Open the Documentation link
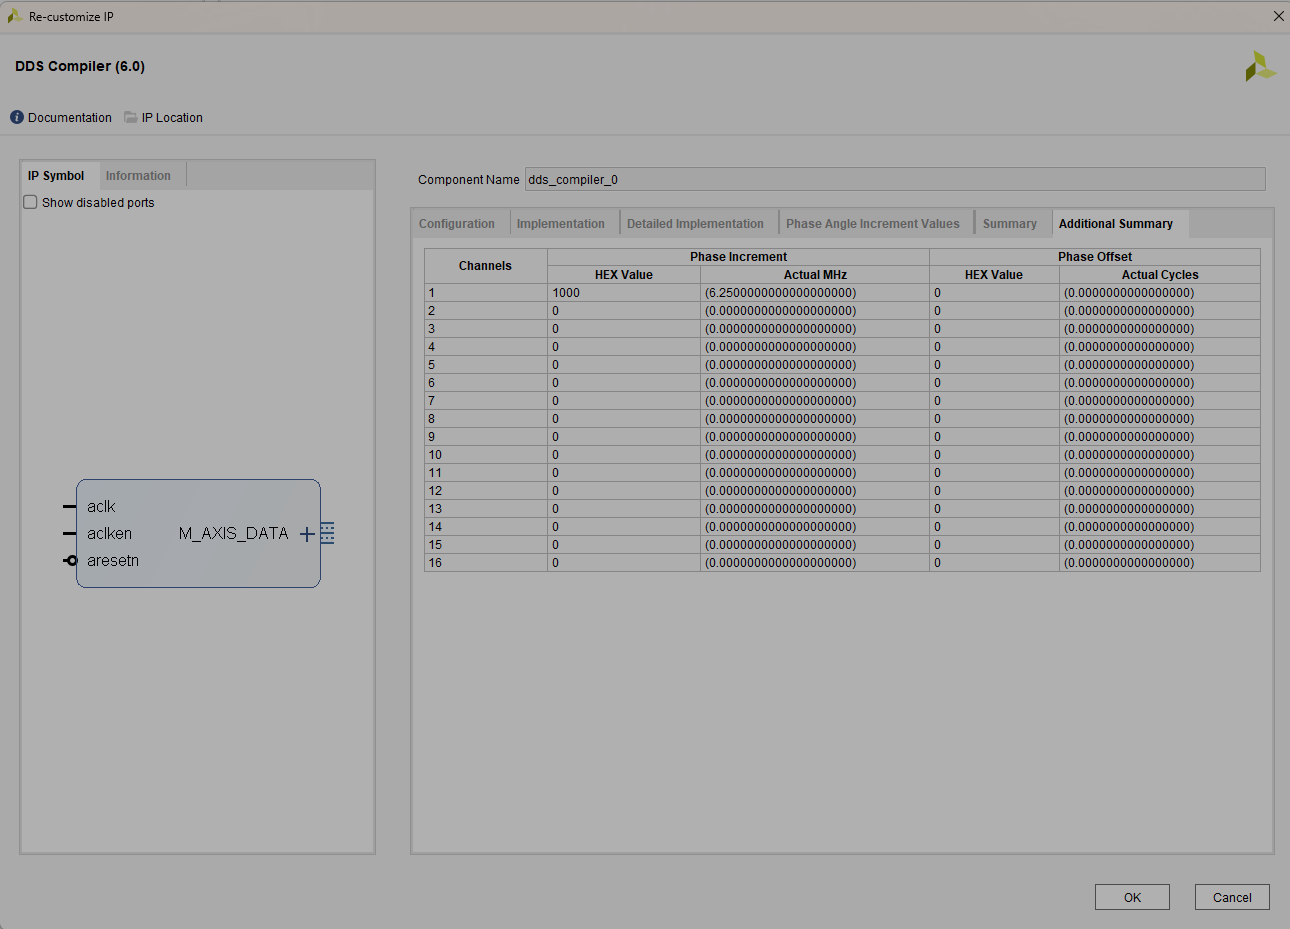Screen dimensions: 1290x929 (x=70, y=118)
